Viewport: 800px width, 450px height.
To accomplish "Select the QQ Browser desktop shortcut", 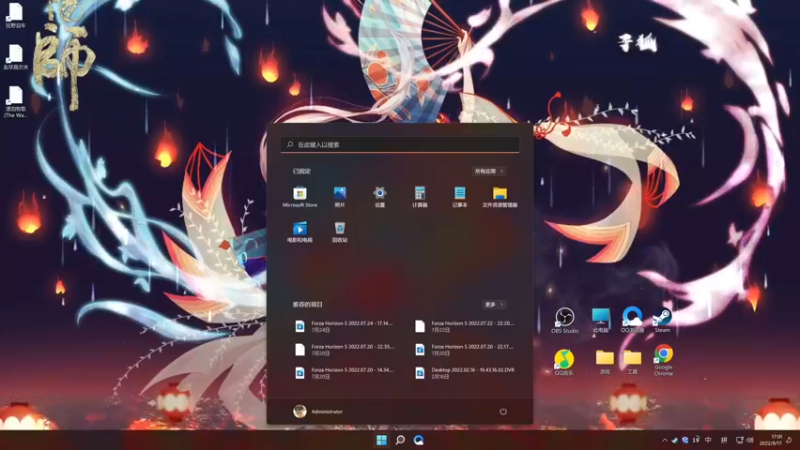I will pos(632,320).
